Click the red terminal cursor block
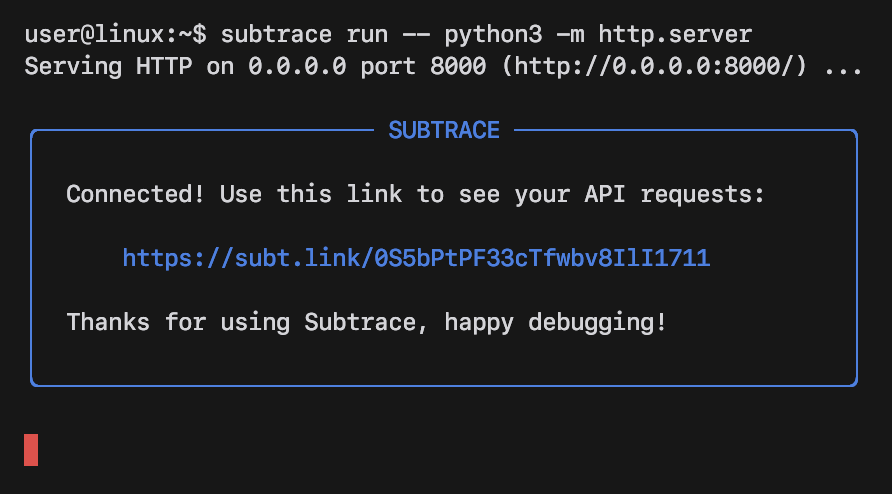 (x=31, y=450)
